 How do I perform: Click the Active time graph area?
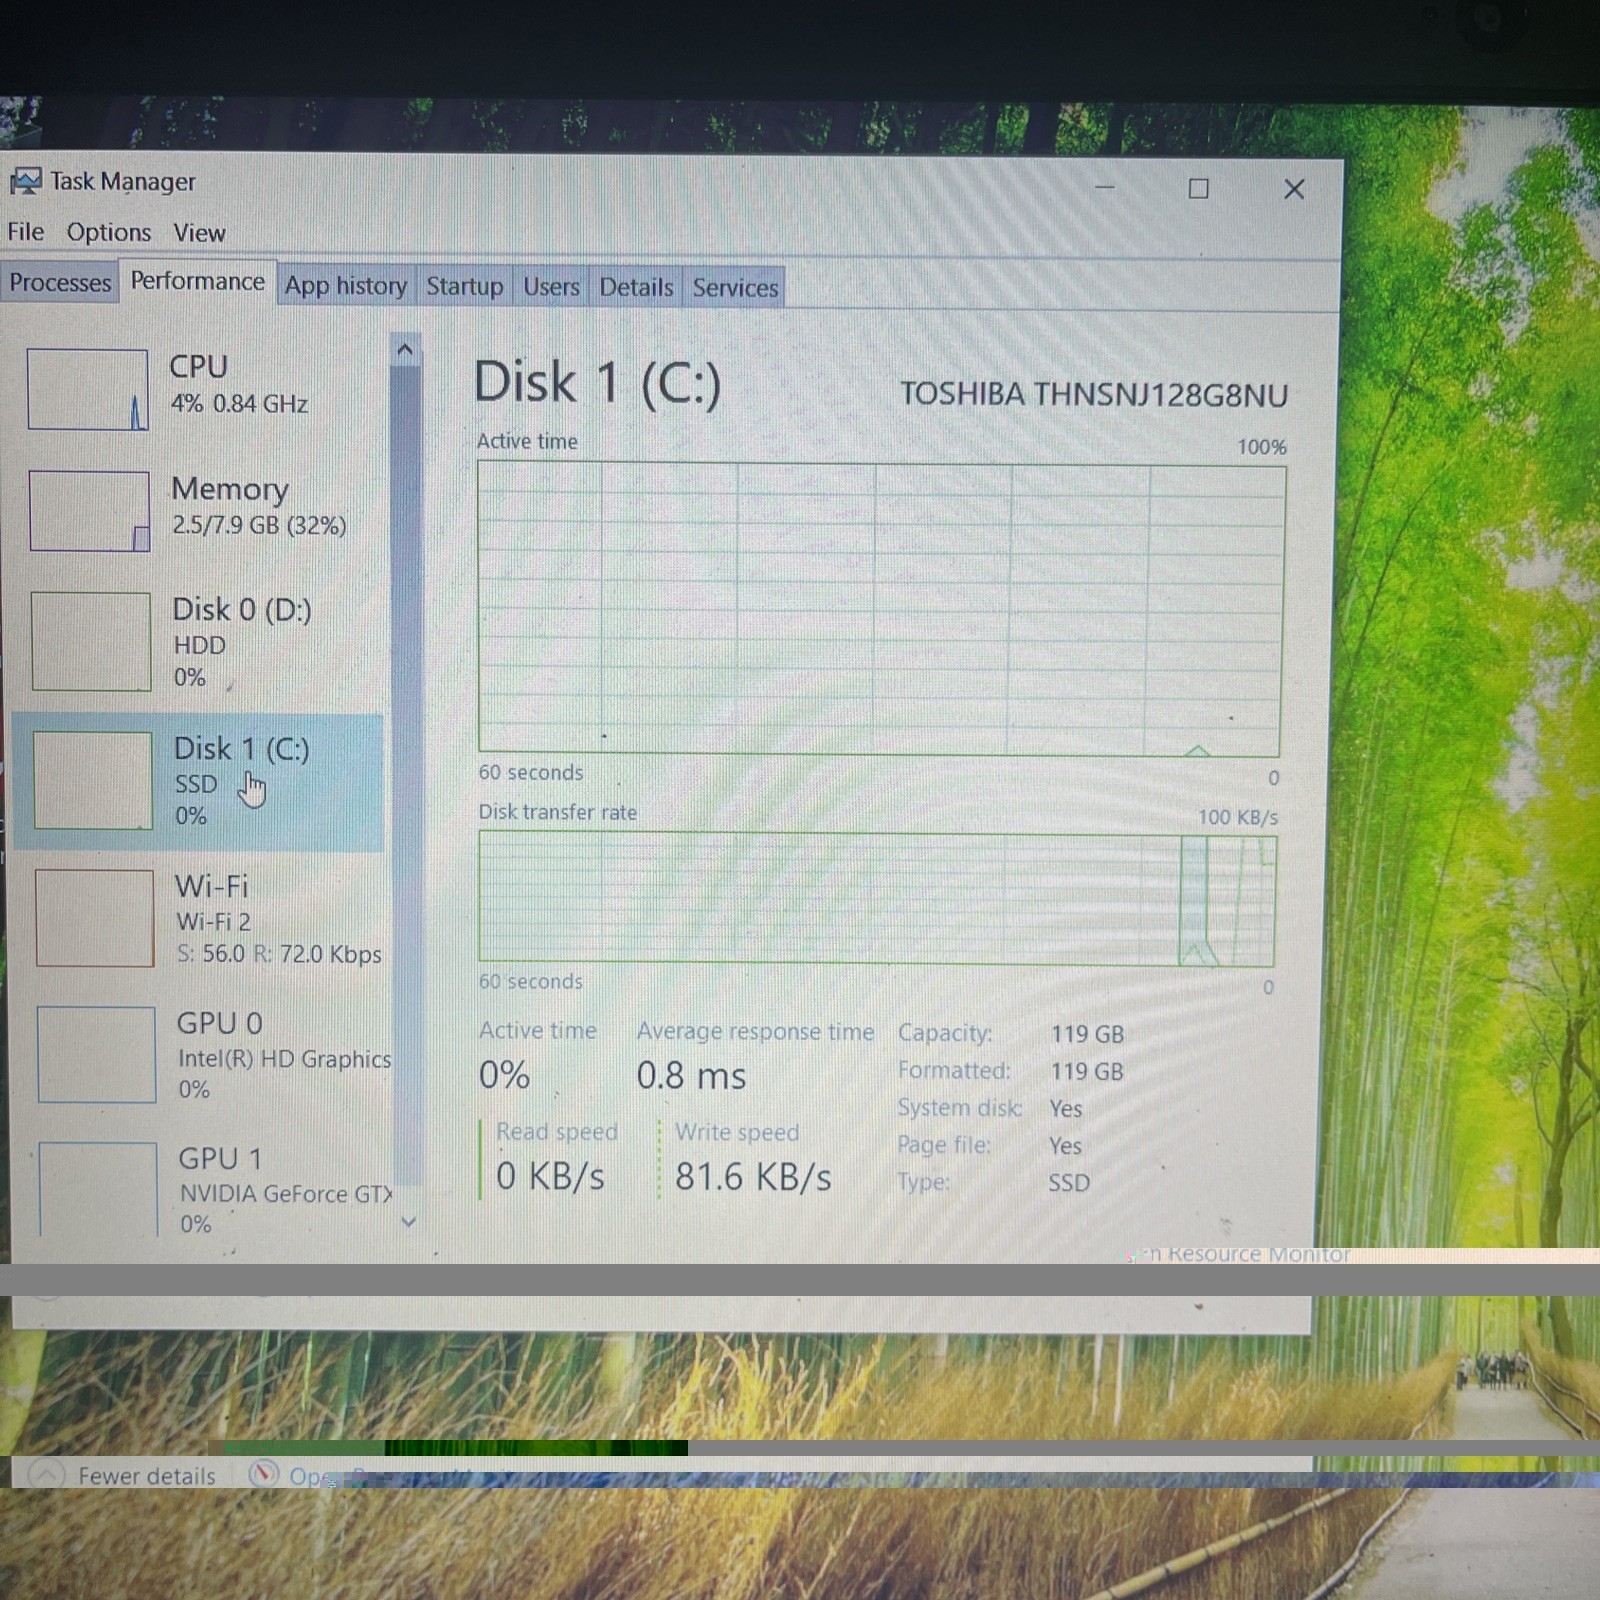881,608
